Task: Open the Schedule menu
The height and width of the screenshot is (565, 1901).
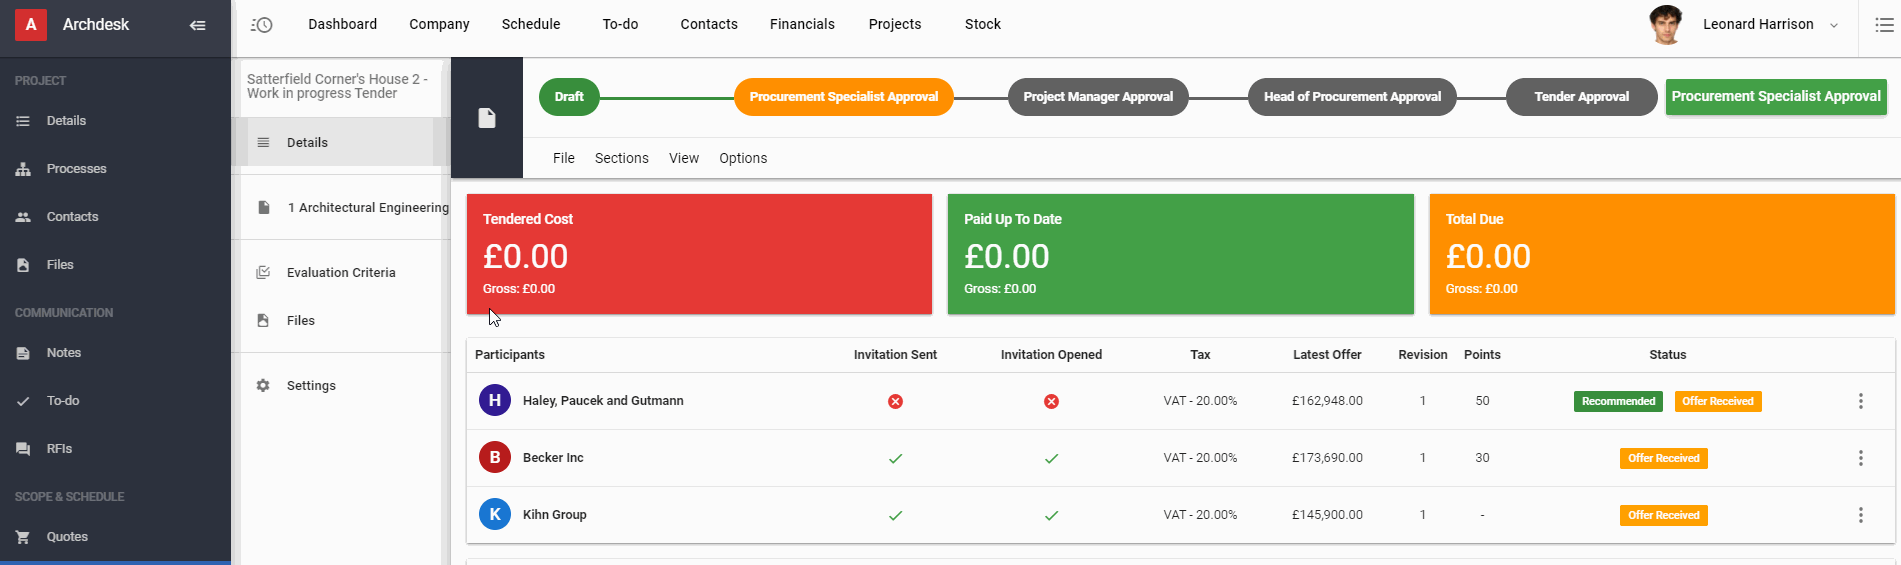Action: tap(531, 24)
